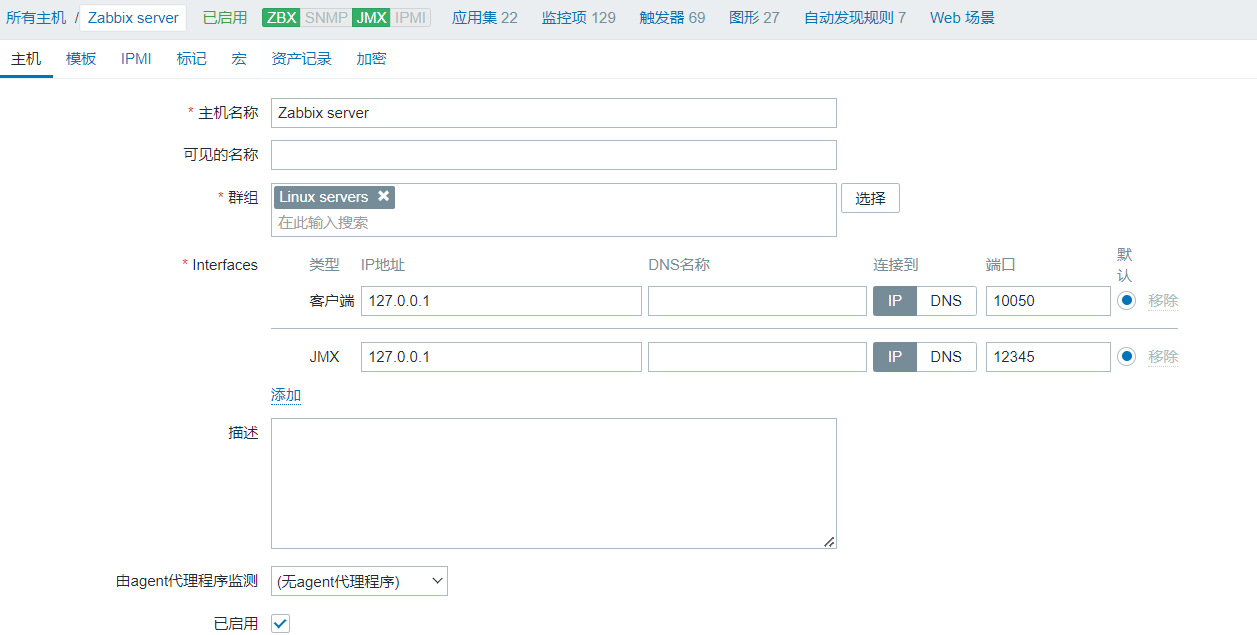The width and height of the screenshot is (1257, 635).
Task: Switch to the 宏 tab
Action: [x=239, y=59]
